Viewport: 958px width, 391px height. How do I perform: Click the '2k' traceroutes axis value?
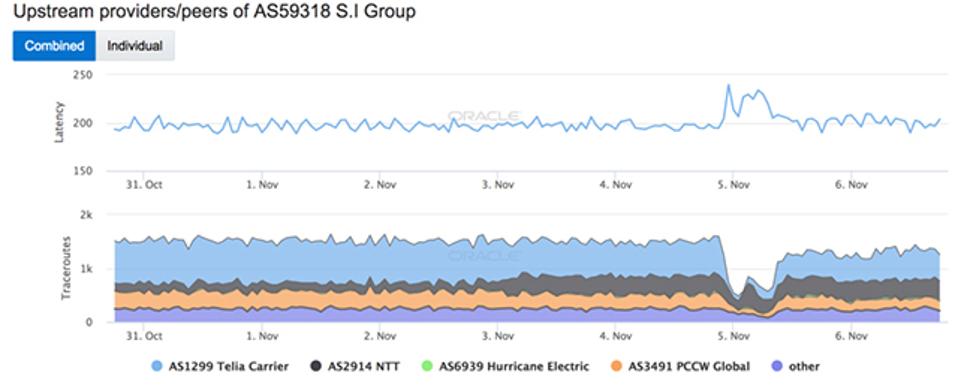point(86,215)
